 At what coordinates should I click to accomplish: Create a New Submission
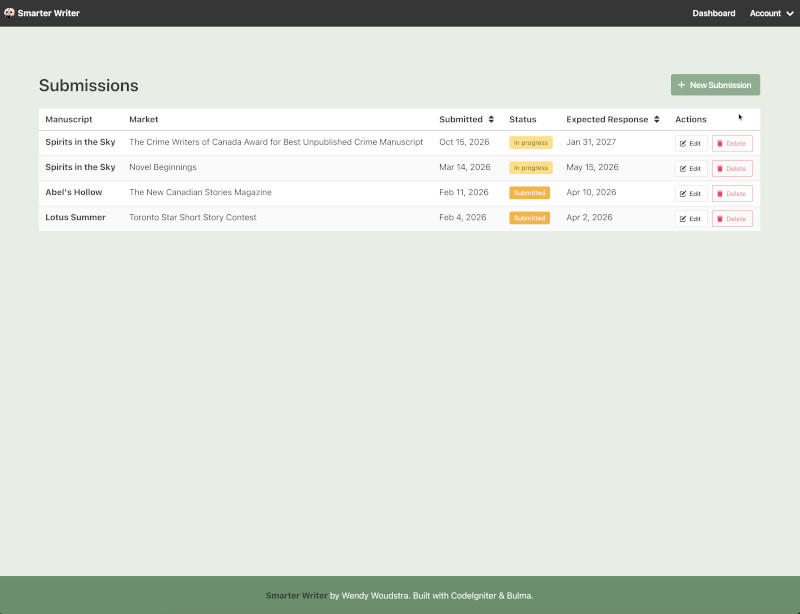pos(715,85)
